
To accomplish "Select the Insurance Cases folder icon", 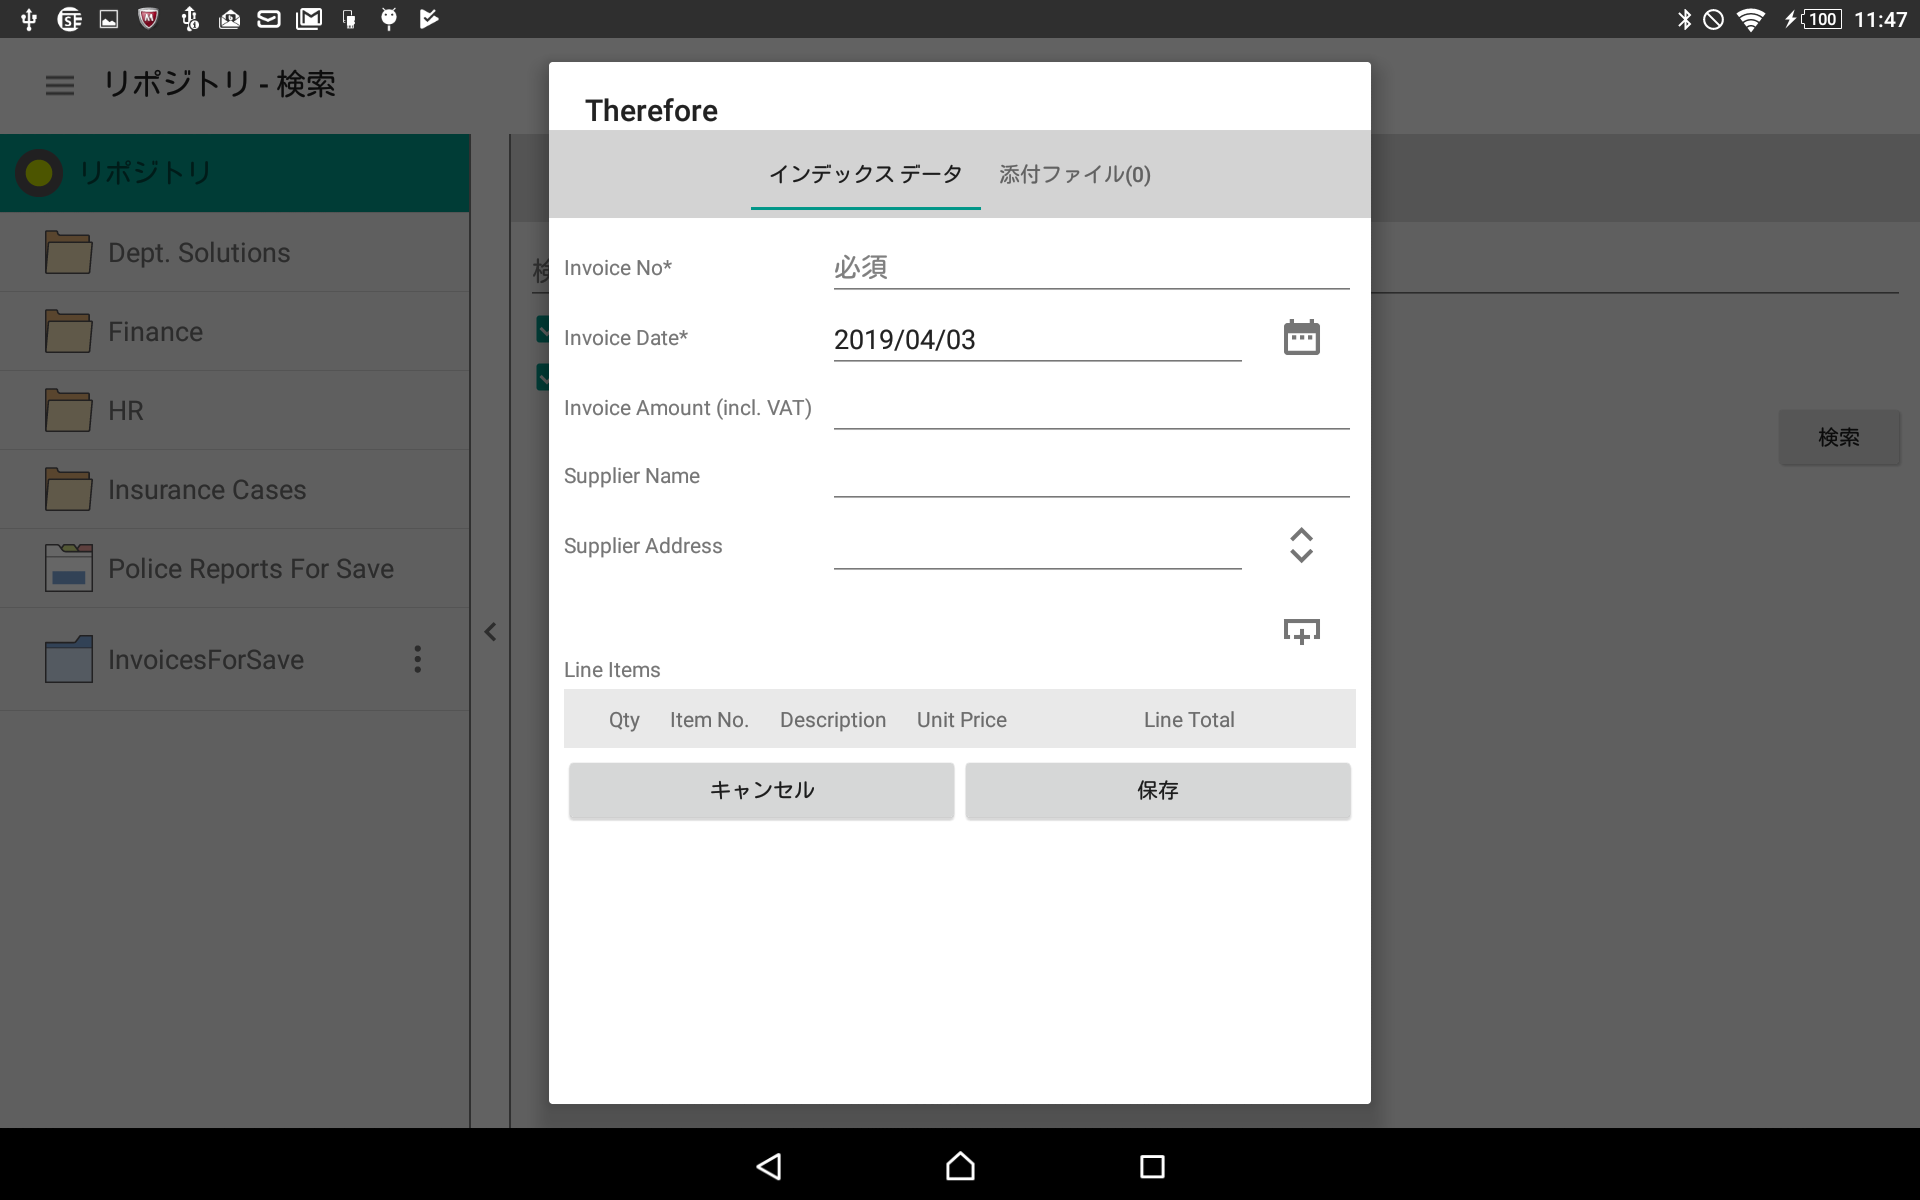I will pyautogui.click(x=68, y=489).
